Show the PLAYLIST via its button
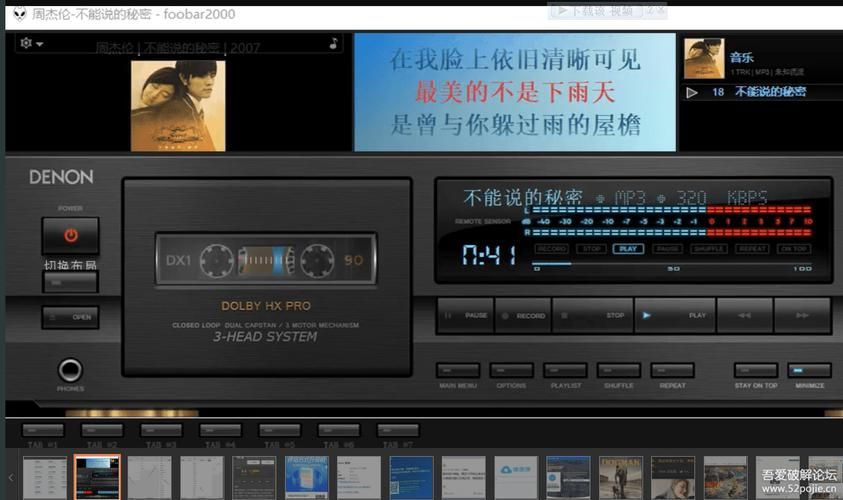 (565, 370)
